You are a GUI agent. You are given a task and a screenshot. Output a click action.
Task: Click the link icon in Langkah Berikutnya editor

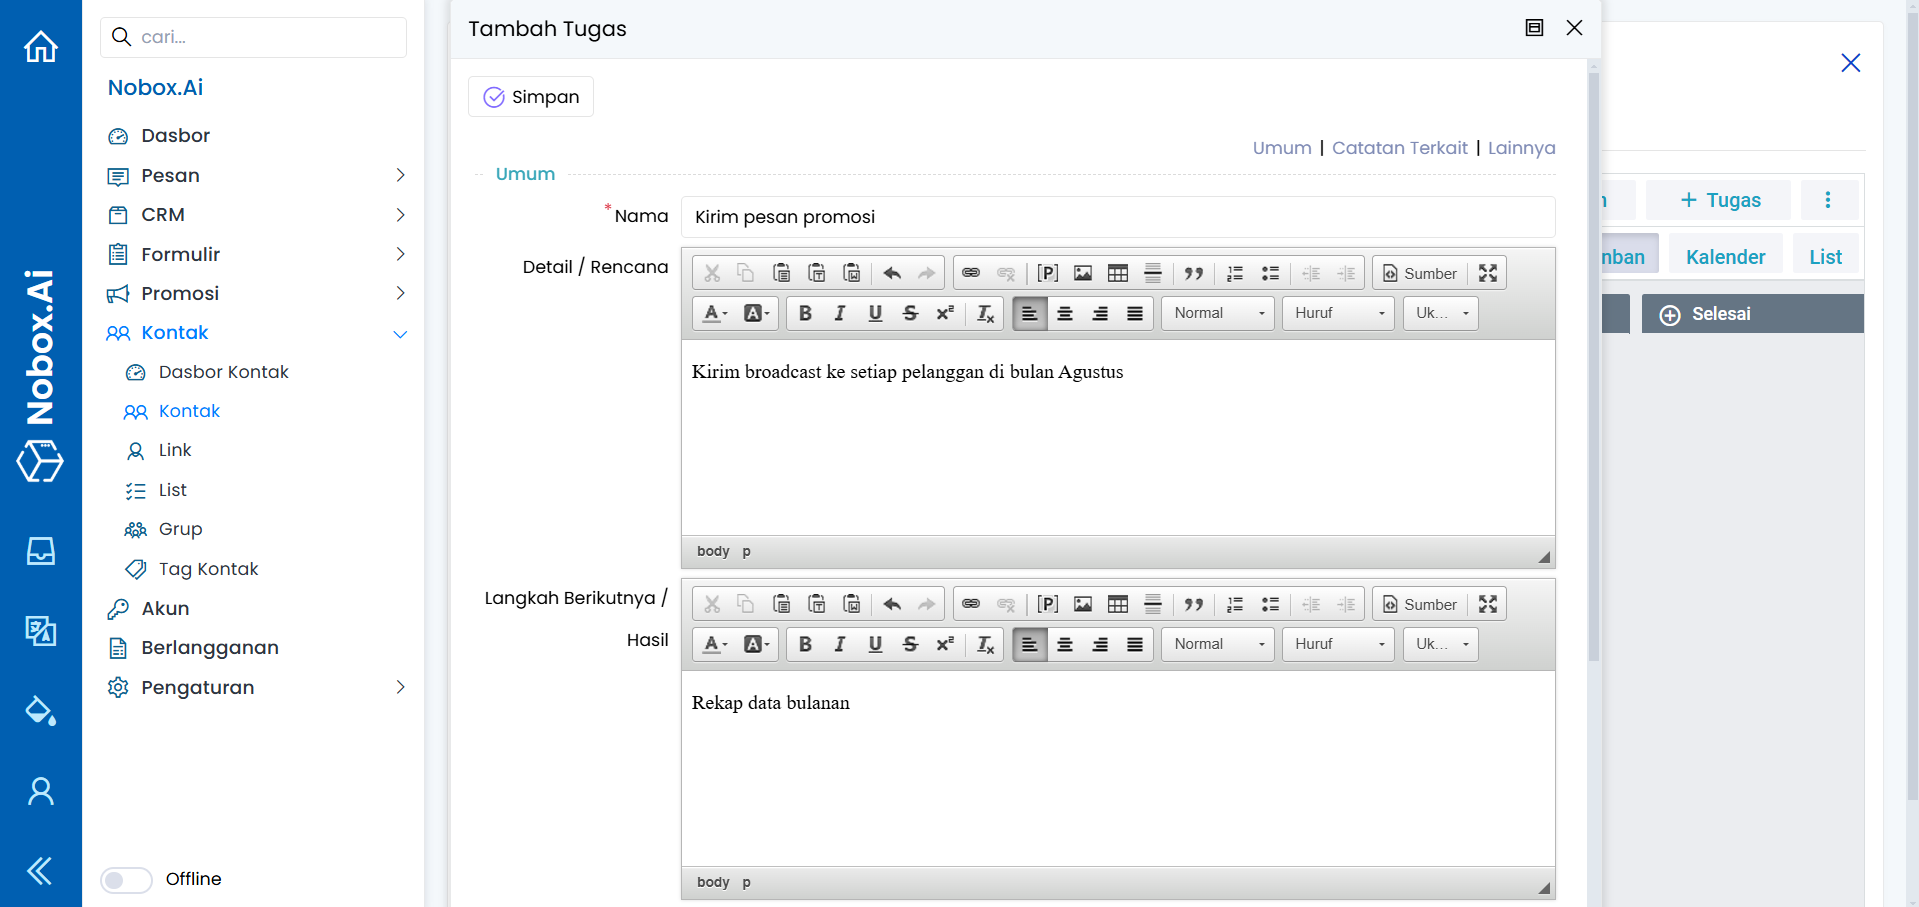coord(970,604)
